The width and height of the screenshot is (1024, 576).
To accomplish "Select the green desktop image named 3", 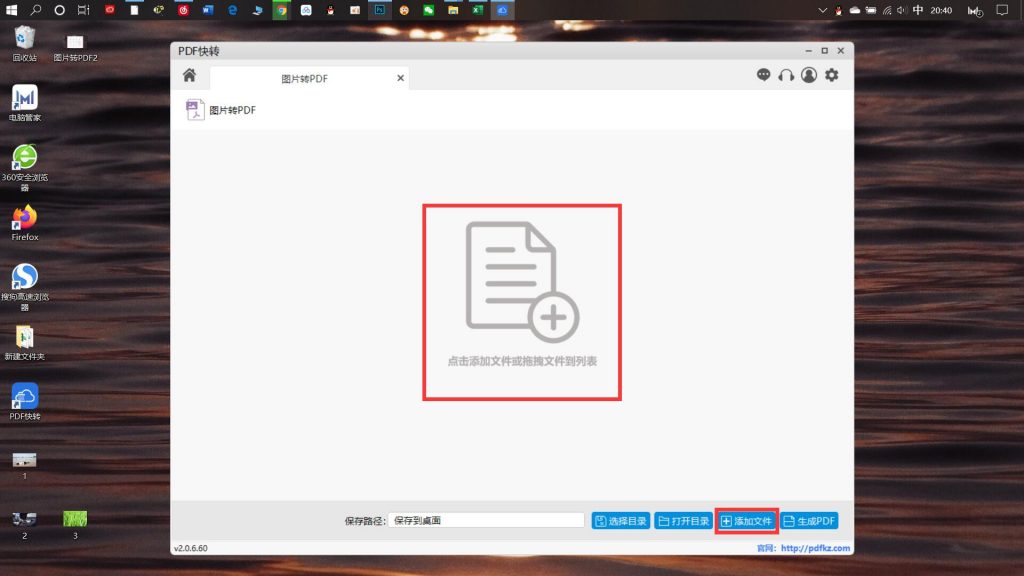I will (75, 524).
